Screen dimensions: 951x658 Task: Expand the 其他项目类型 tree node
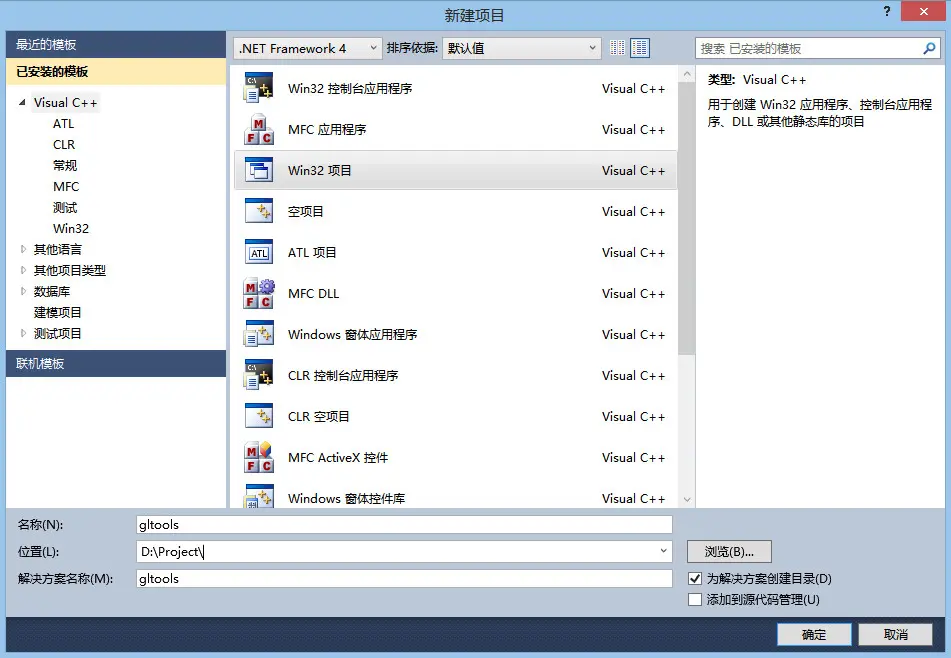23,270
